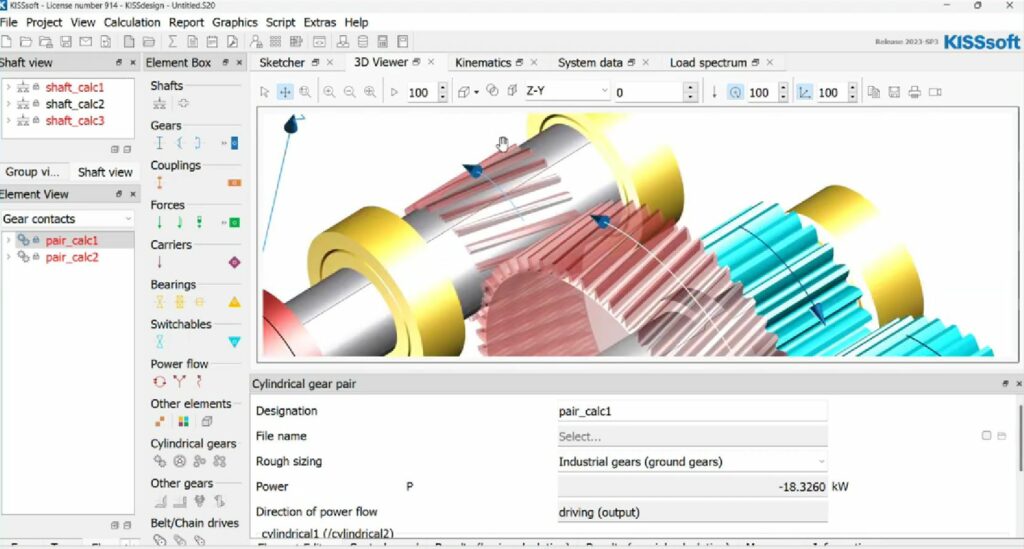Click the Designation input field showing pair_calc1
This screenshot has width=1024, height=549.
click(692, 411)
